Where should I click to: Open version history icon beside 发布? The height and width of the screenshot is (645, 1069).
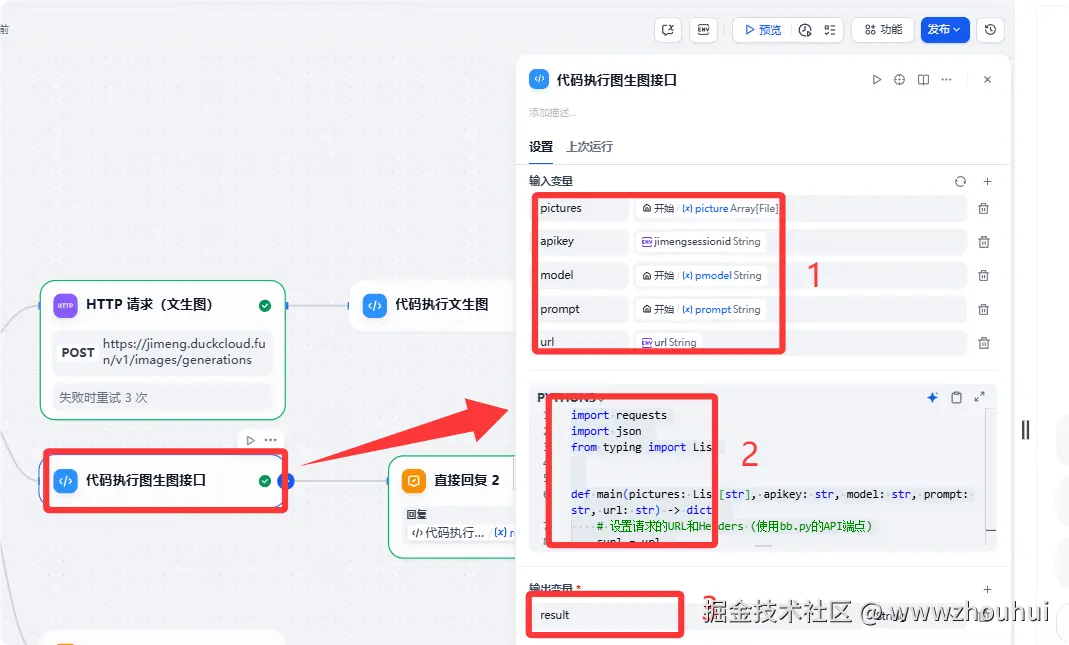coord(991,29)
